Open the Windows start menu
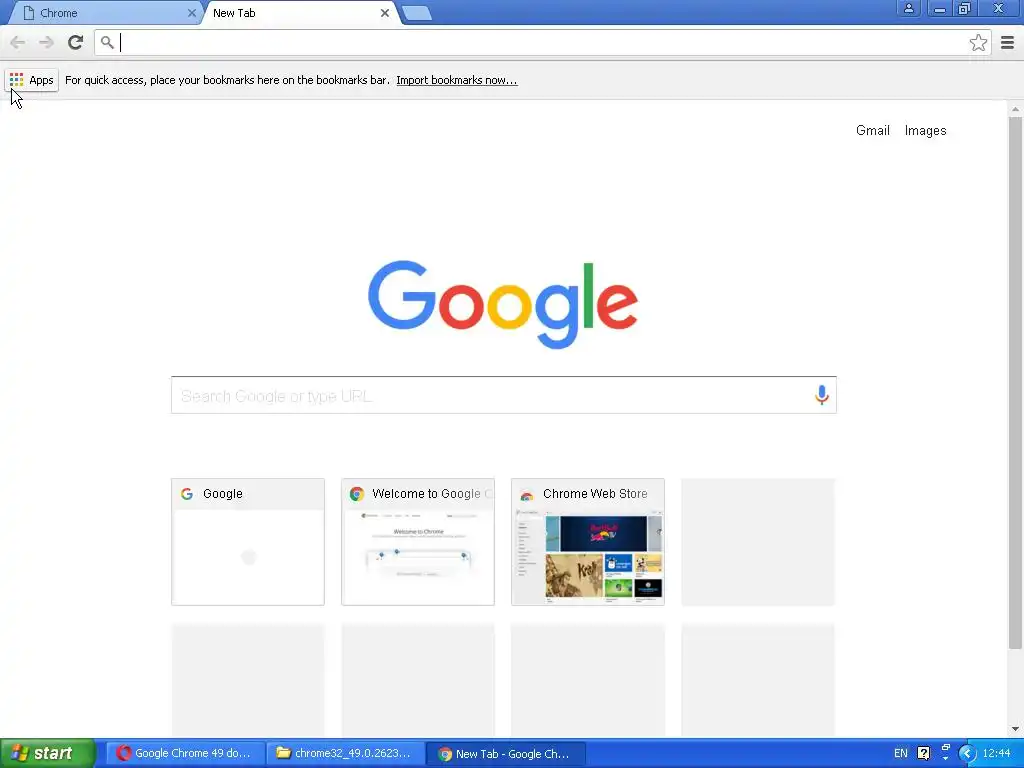The height and width of the screenshot is (768, 1024). point(48,753)
